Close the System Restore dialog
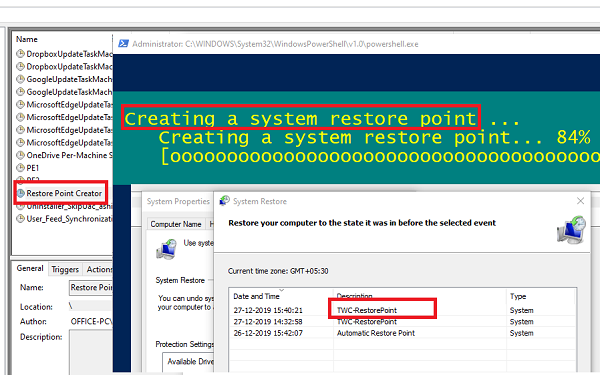The width and height of the screenshot is (600, 375). [x=580, y=201]
